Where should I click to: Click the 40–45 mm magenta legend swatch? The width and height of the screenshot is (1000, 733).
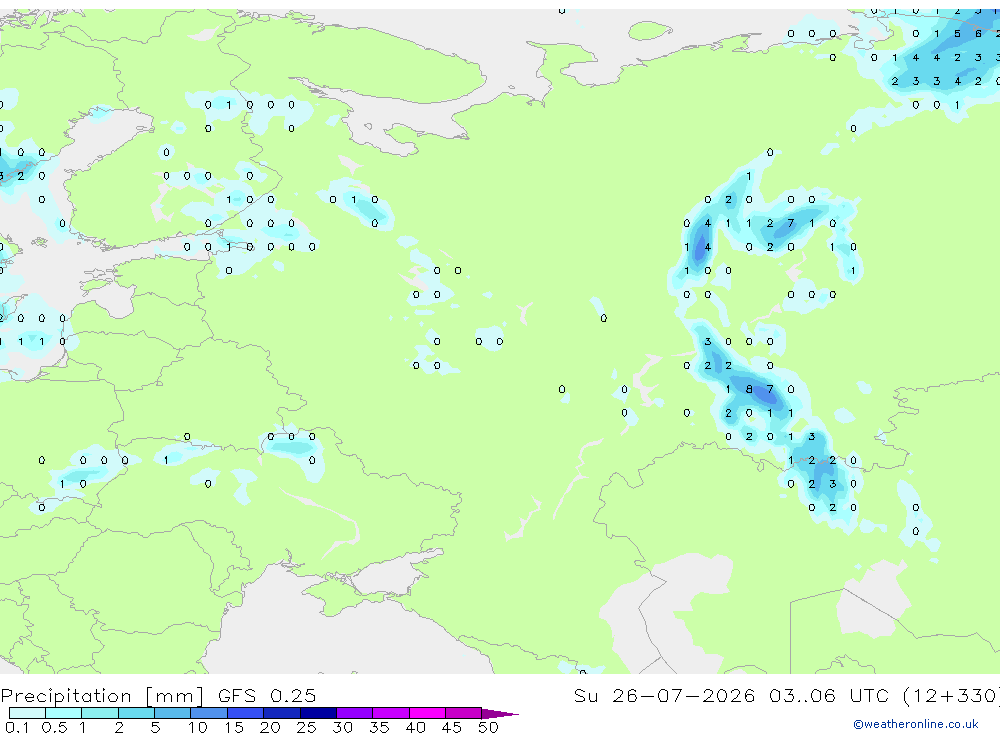(427, 713)
